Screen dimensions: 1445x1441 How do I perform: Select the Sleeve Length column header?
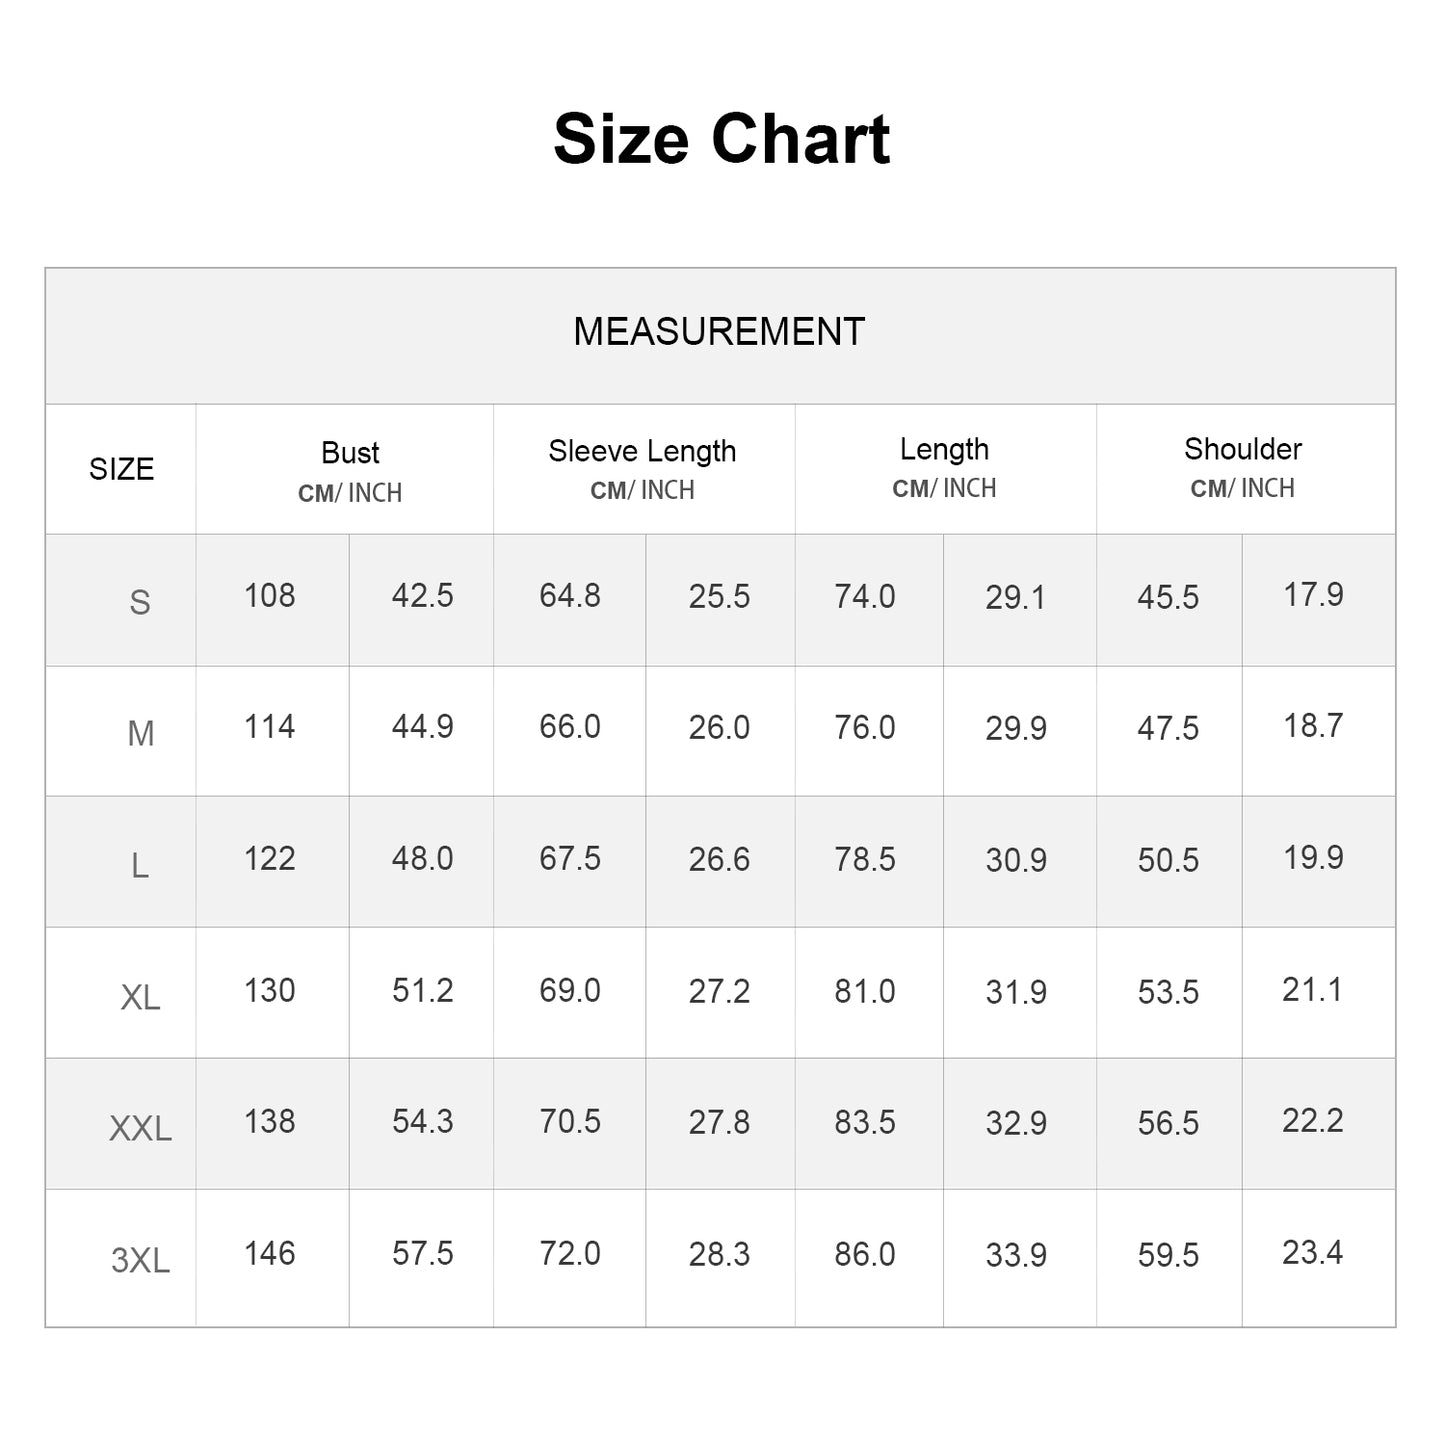pos(642,451)
